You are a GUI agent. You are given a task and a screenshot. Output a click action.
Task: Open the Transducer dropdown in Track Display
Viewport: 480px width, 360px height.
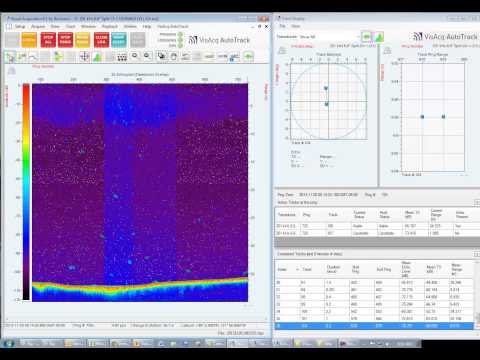330,37
